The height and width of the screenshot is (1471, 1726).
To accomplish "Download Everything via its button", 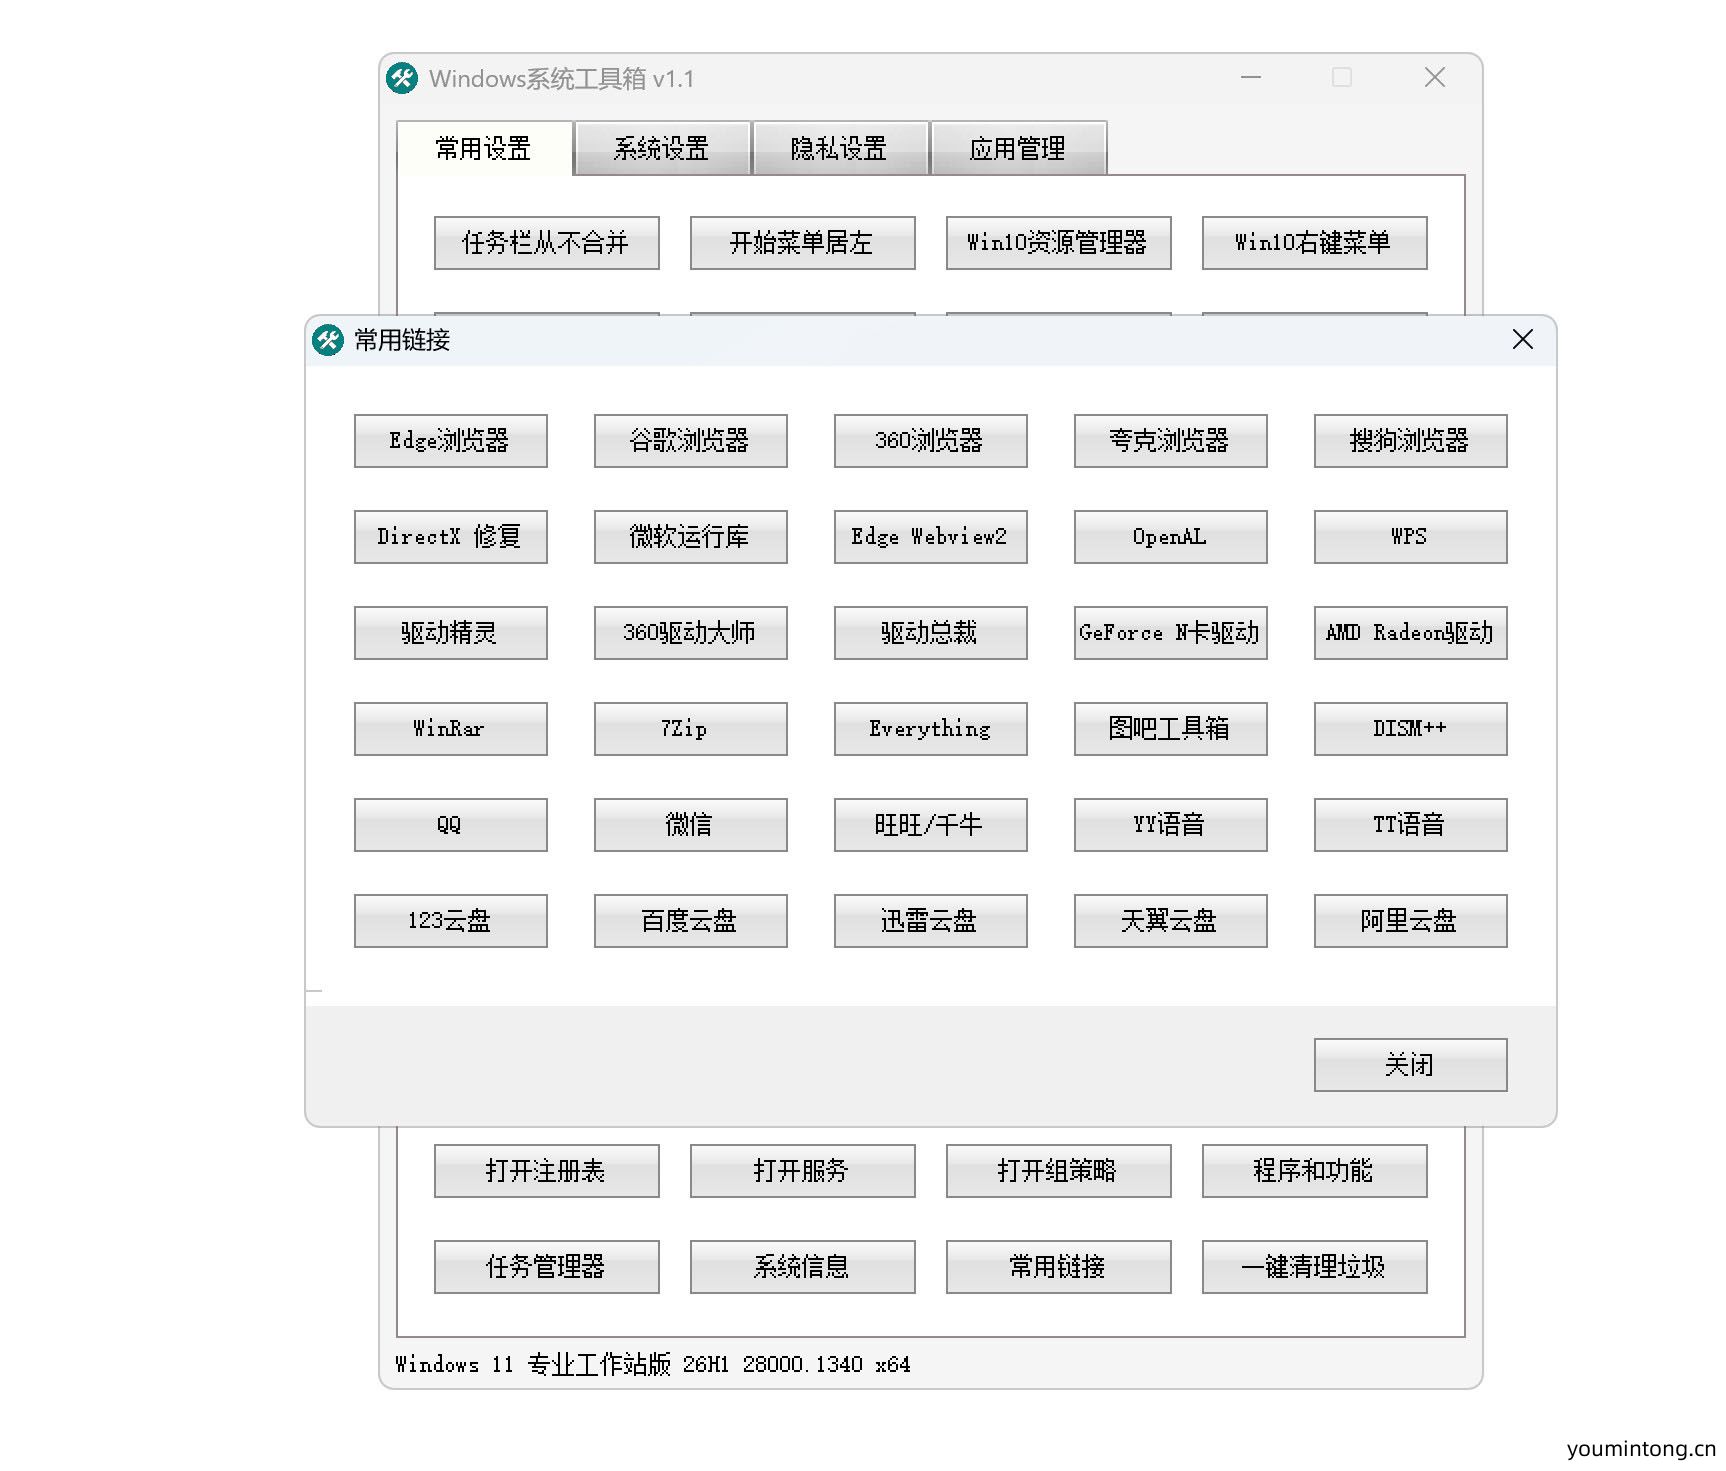I will point(930,728).
